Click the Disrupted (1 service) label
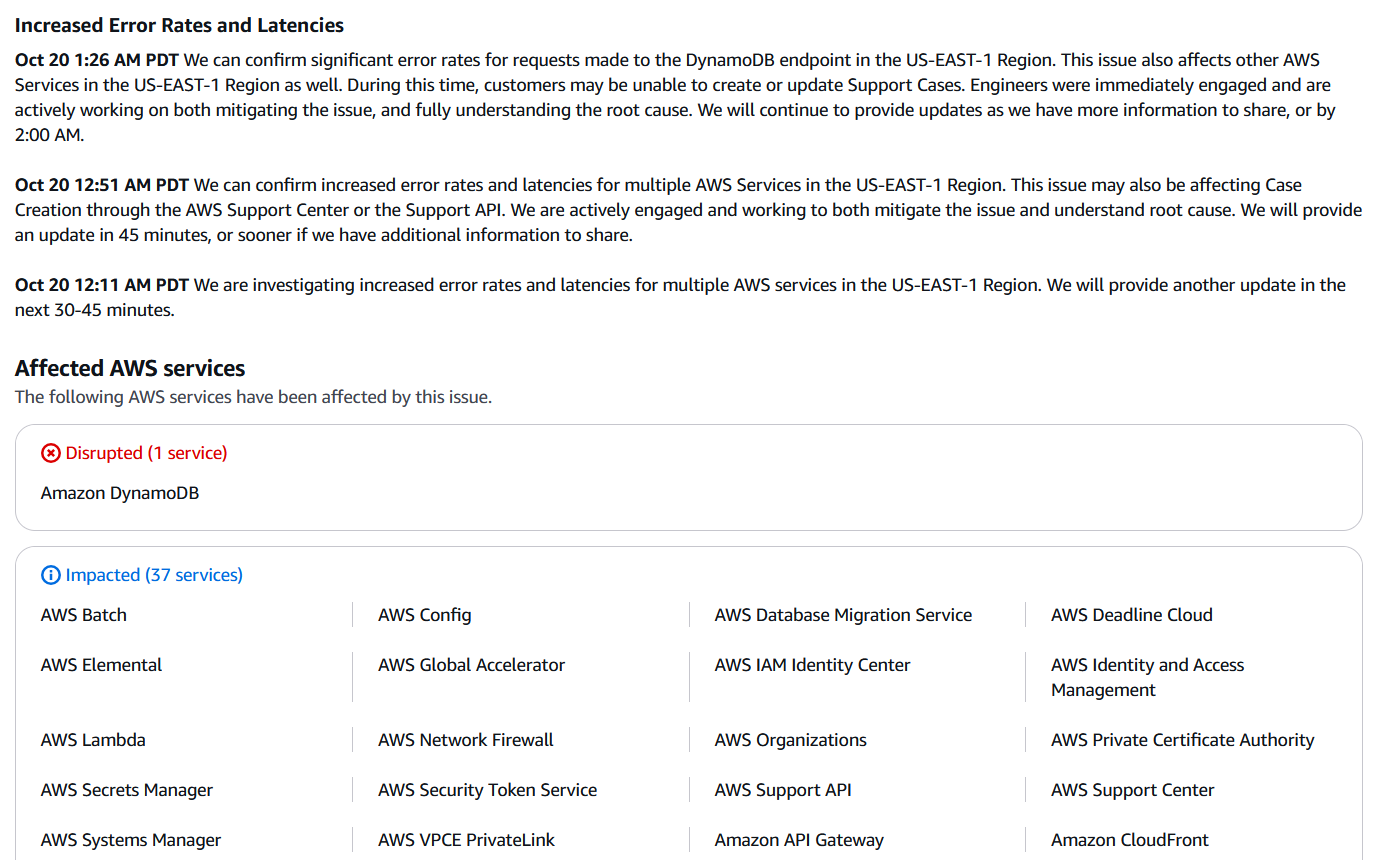Screen dimensions: 1377x860 point(146,453)
